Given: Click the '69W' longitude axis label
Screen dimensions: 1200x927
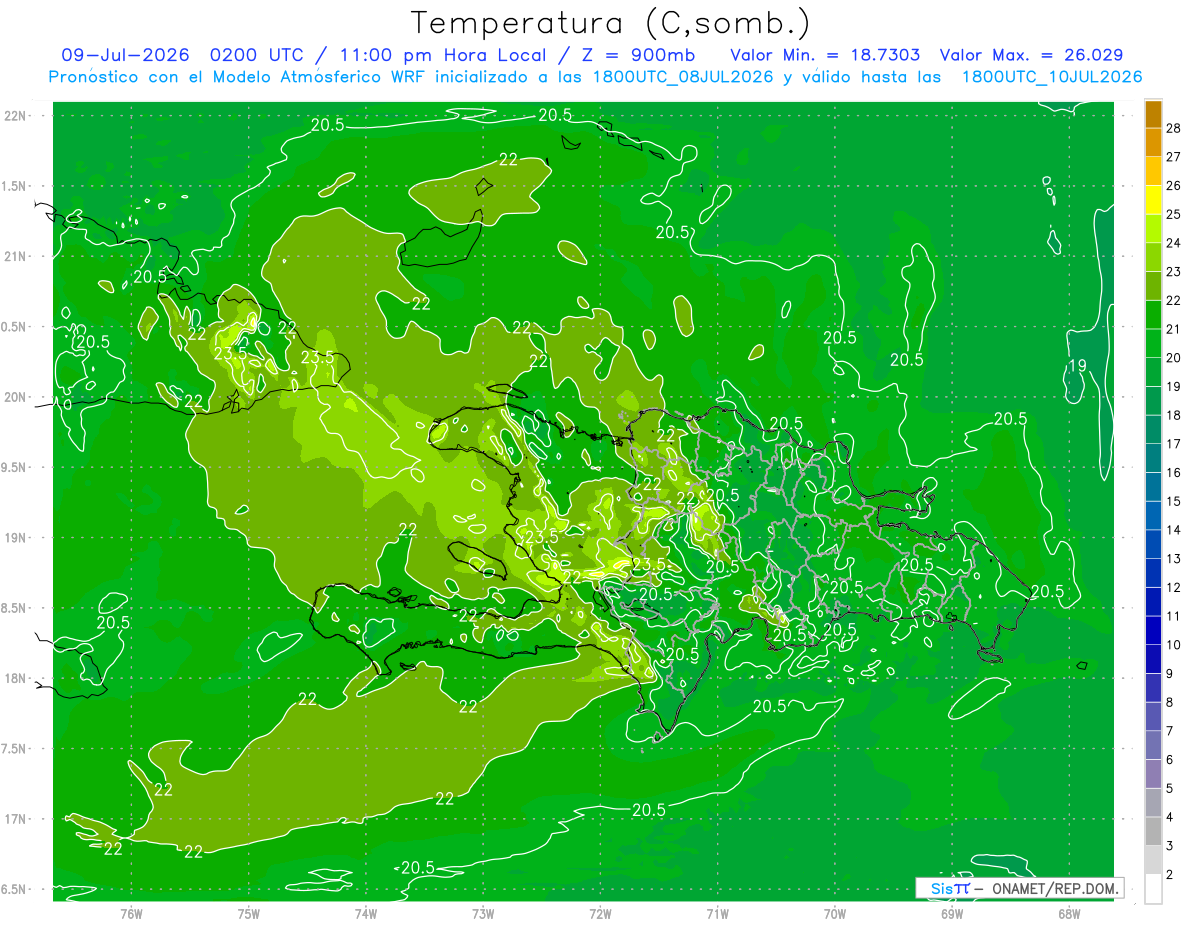Looking at the screenshot, I should (952, 913).
